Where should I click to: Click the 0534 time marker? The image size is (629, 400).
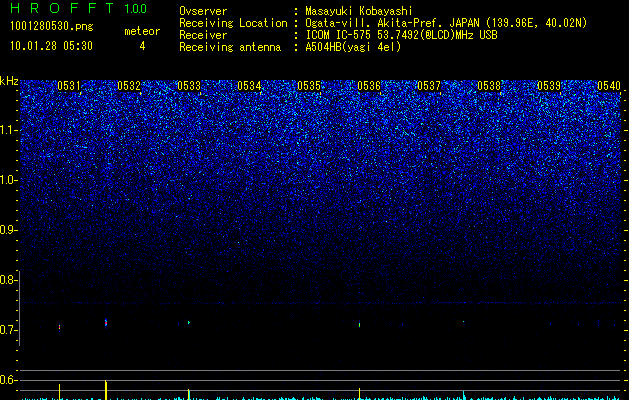tap(249, 86)
